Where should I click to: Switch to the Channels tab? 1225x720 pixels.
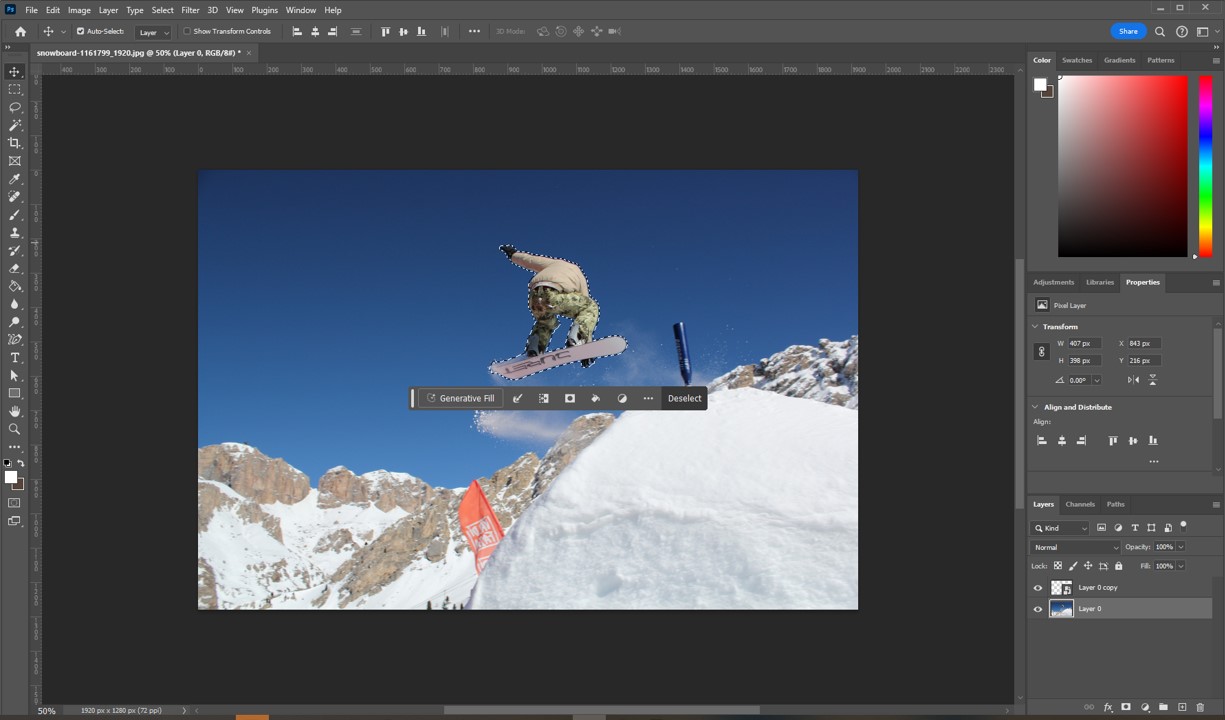pyautogui.click(x=1080, y=504)
